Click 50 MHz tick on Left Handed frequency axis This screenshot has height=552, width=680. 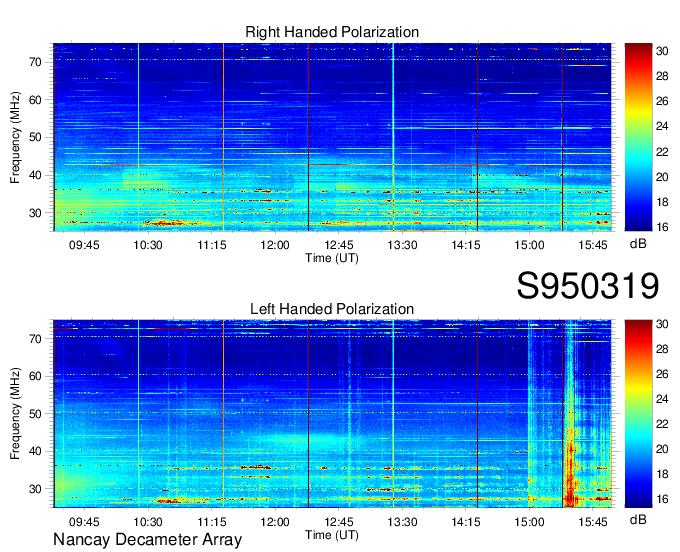point(36,414)
